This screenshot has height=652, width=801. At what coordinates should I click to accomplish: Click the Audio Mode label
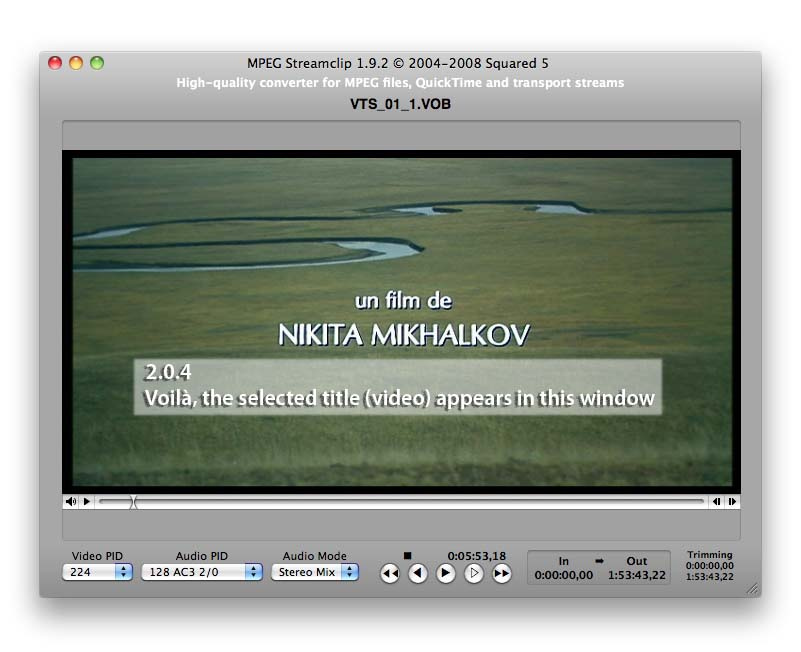click(x=315, y=556)
